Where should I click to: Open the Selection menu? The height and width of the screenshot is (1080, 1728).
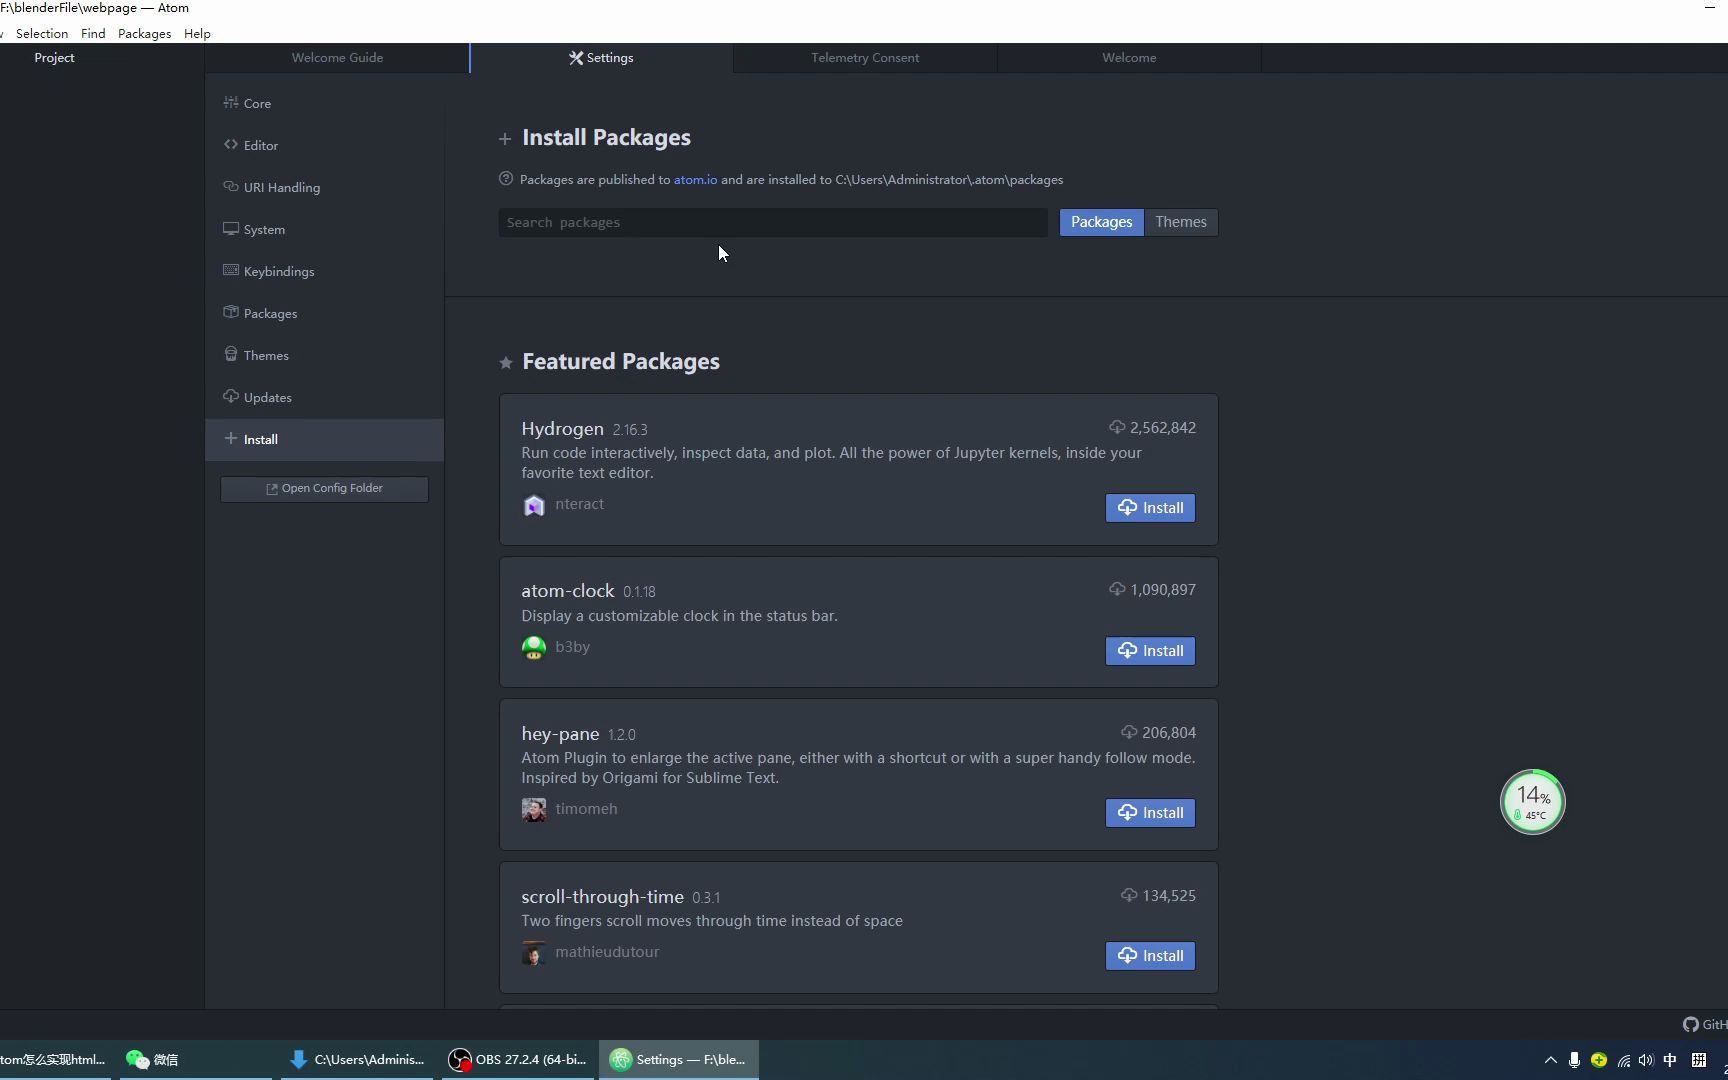pos(42,33)
